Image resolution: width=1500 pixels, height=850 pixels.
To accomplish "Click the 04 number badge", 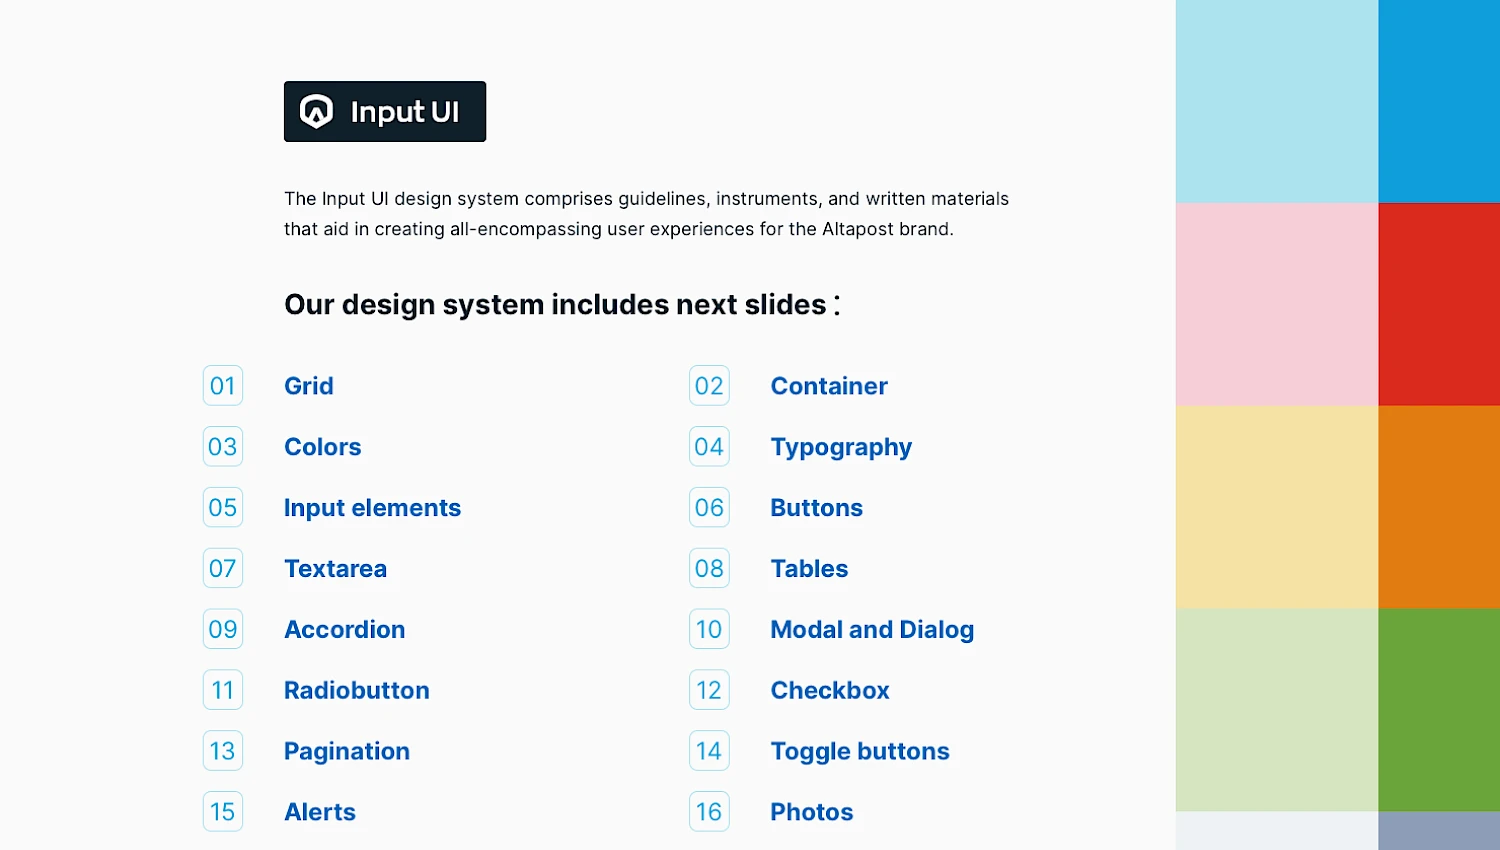I will click(709, 447).
